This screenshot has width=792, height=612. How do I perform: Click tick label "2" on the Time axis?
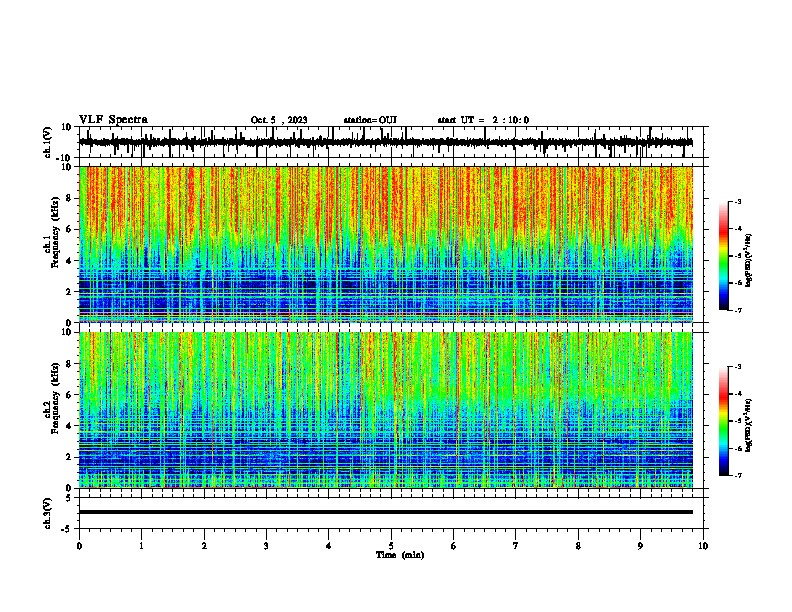(x=204, y=546)
